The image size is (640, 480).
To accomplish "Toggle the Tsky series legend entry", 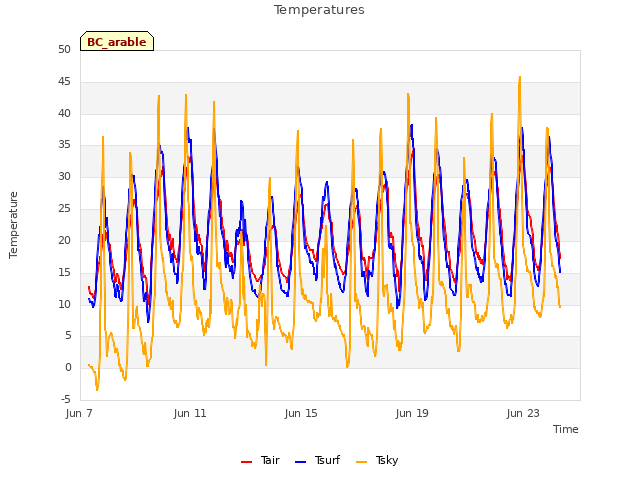I will coord(377,460).
